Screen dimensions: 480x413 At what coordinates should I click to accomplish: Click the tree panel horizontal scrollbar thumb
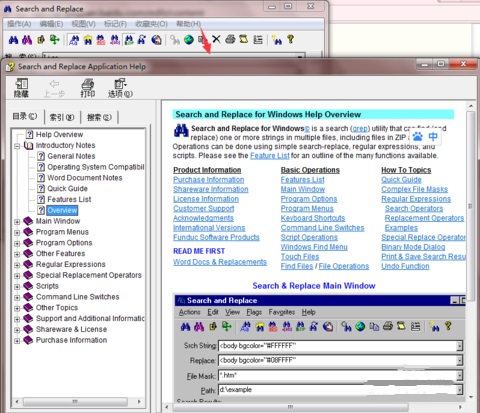click(75, 401)
